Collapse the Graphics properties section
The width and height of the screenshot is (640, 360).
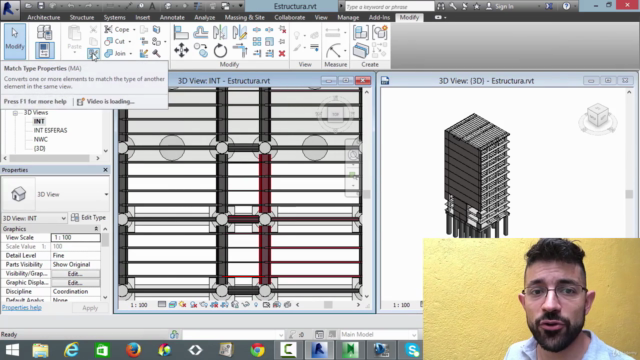[96, 229]
